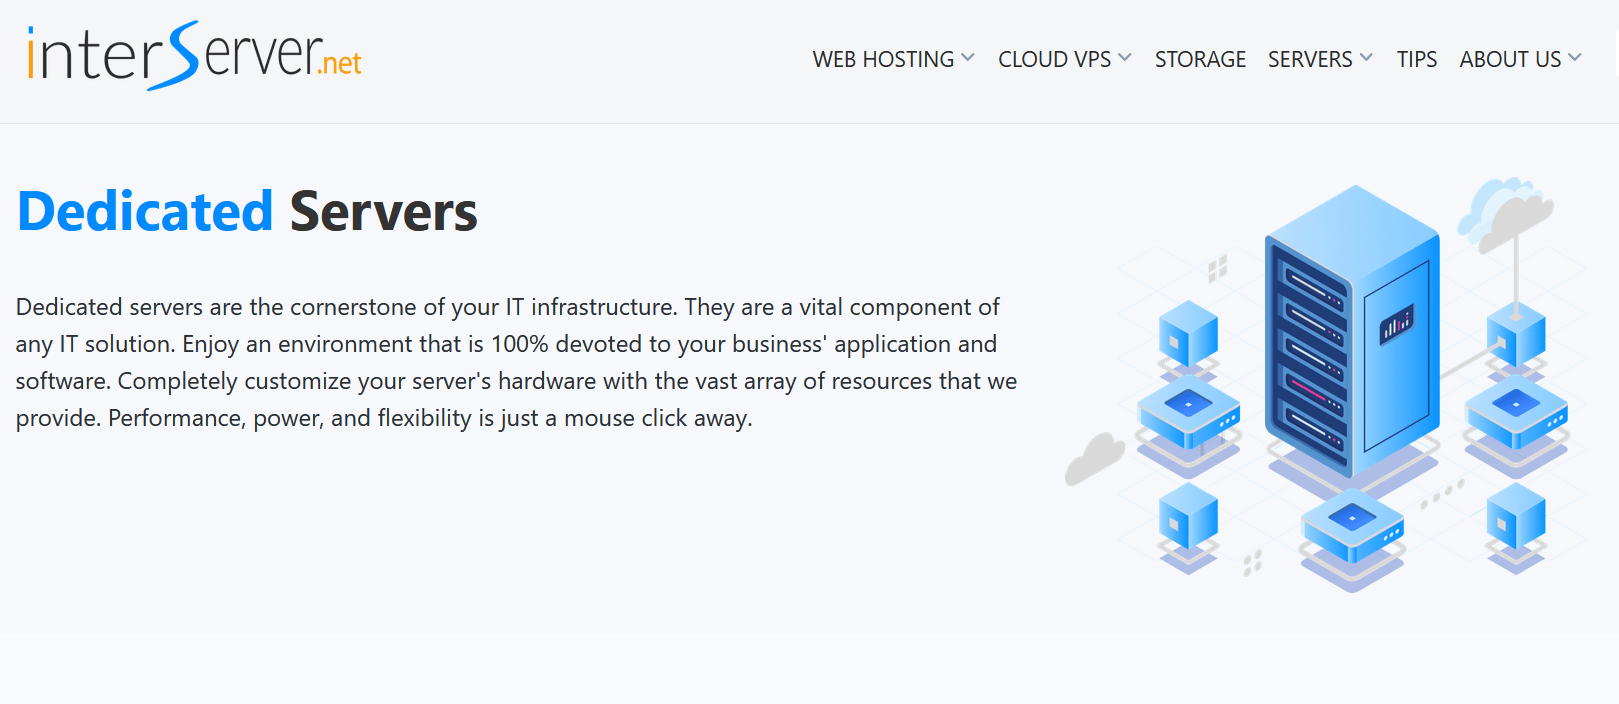
Task: Click the bar chart panel on server tower
Action: 1397,324
